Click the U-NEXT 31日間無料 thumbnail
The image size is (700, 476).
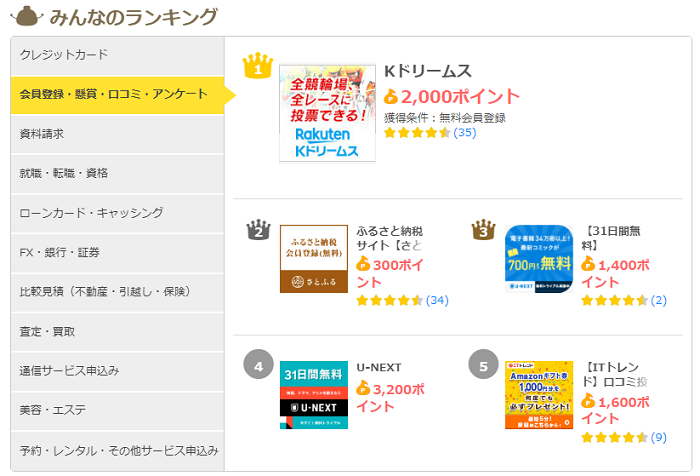[x=313, y=395]
